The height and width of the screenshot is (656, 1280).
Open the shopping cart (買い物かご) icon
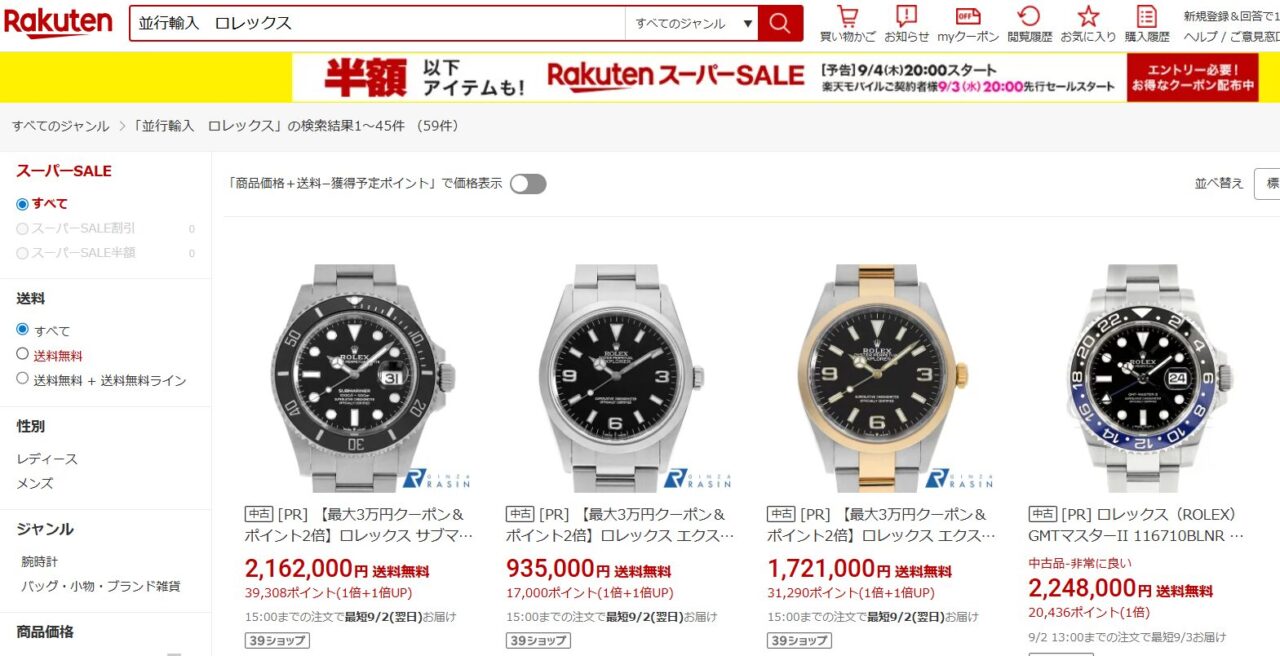pyautogui.click(x=847, y=24)
